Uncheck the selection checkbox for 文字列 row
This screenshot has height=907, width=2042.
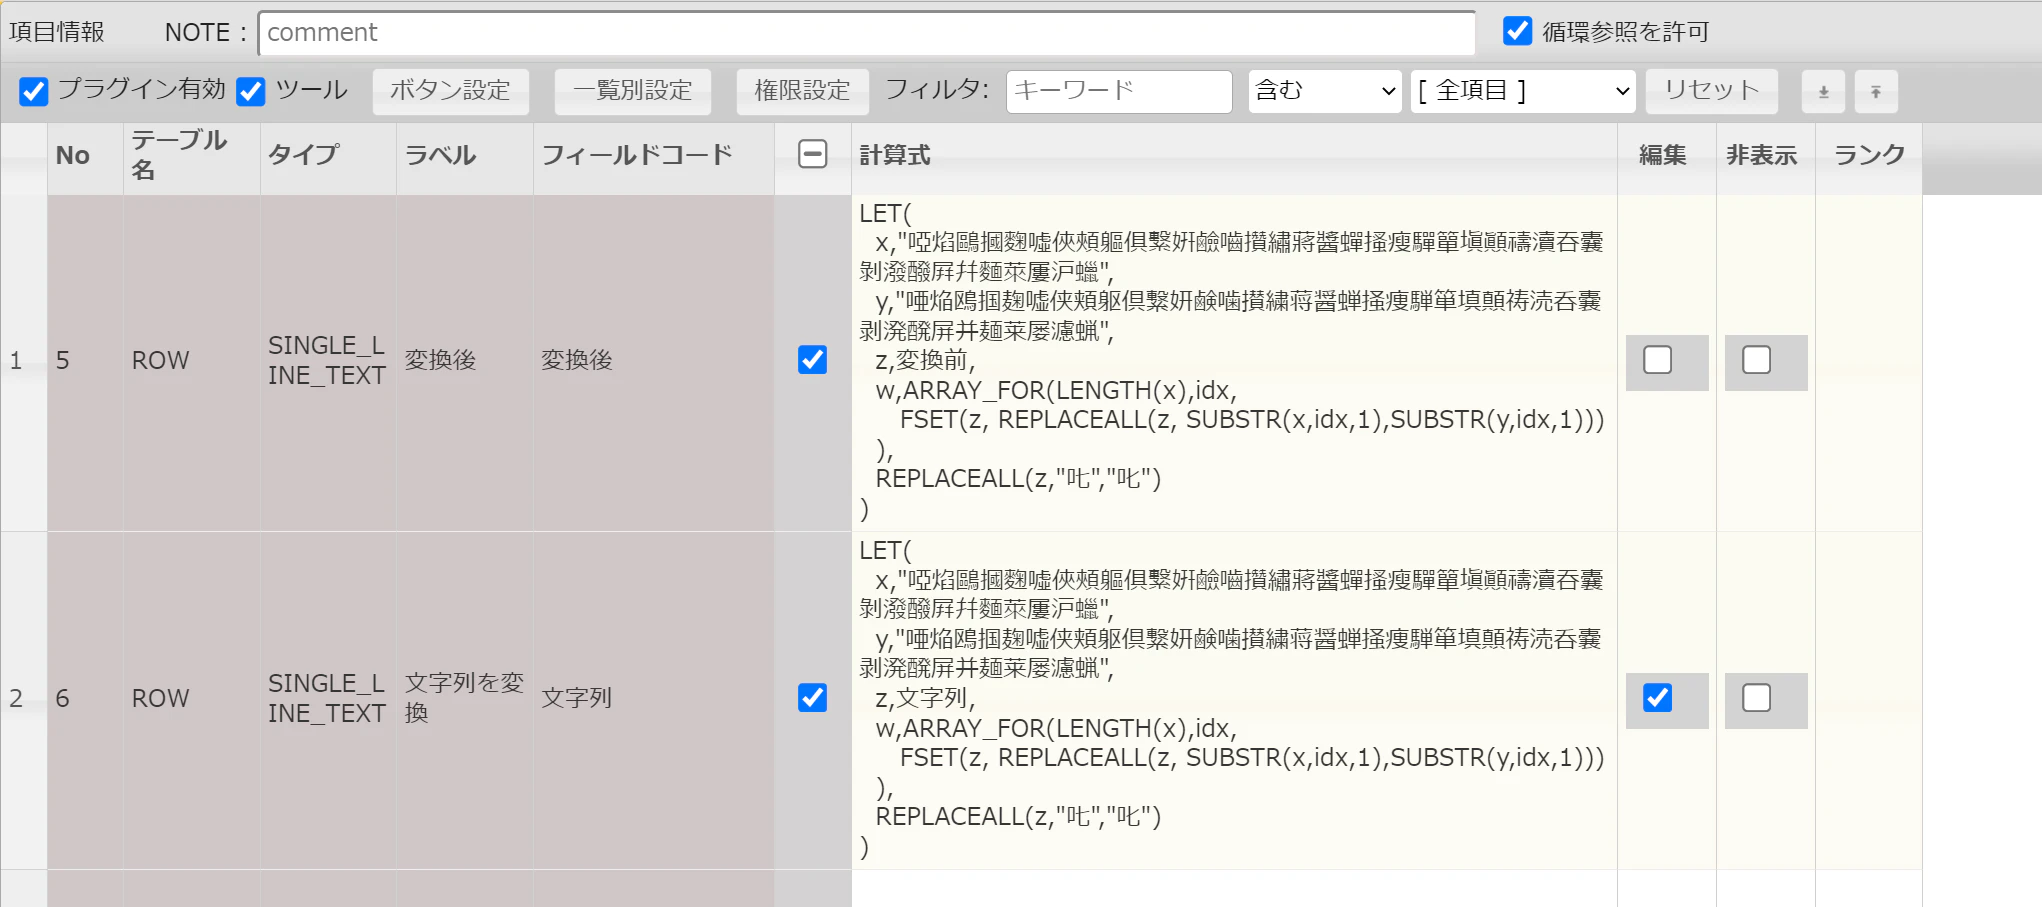[813, 698]
